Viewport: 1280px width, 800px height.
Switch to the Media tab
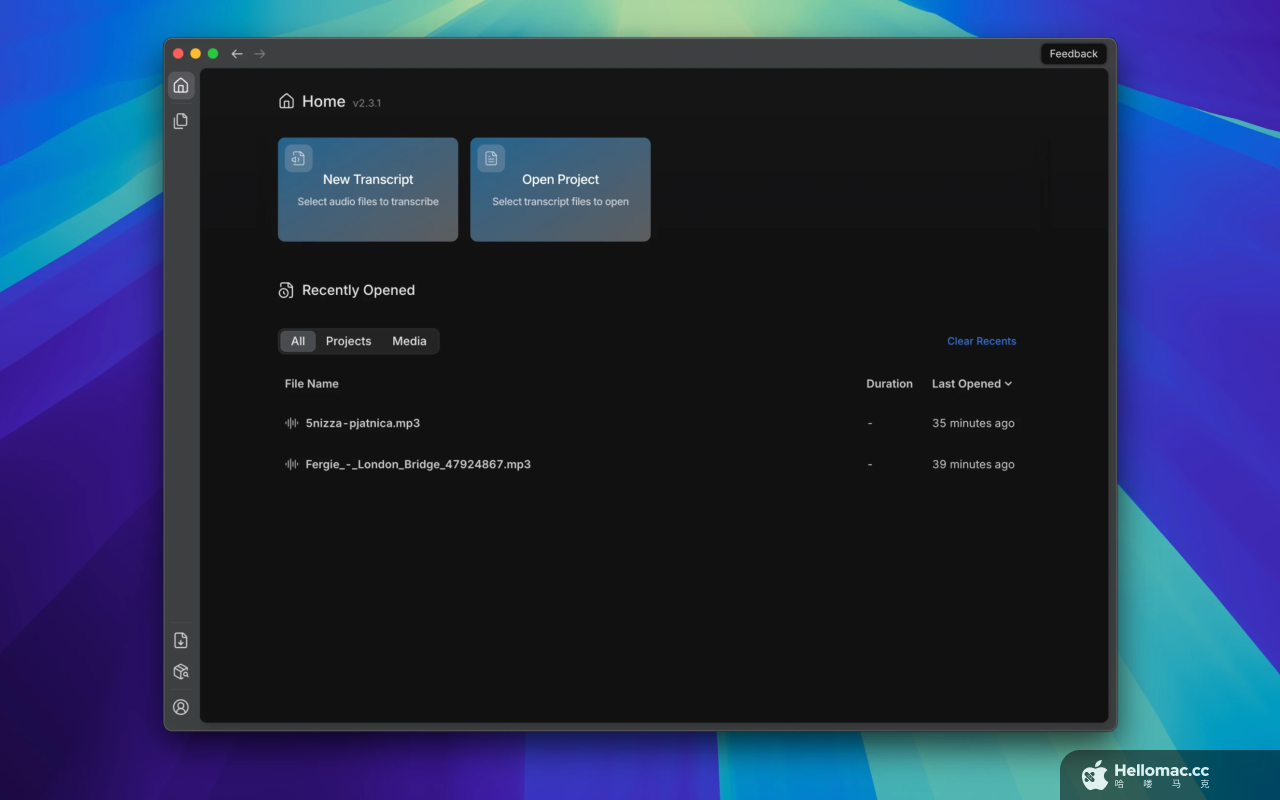409,341
